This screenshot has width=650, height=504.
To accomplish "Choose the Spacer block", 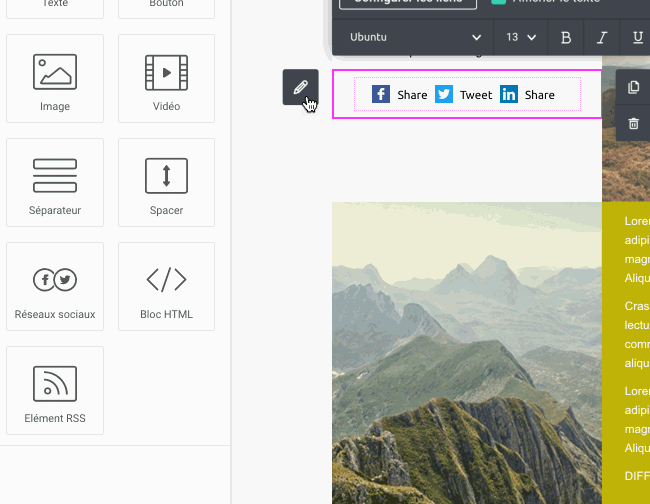I will pos(166,182).
